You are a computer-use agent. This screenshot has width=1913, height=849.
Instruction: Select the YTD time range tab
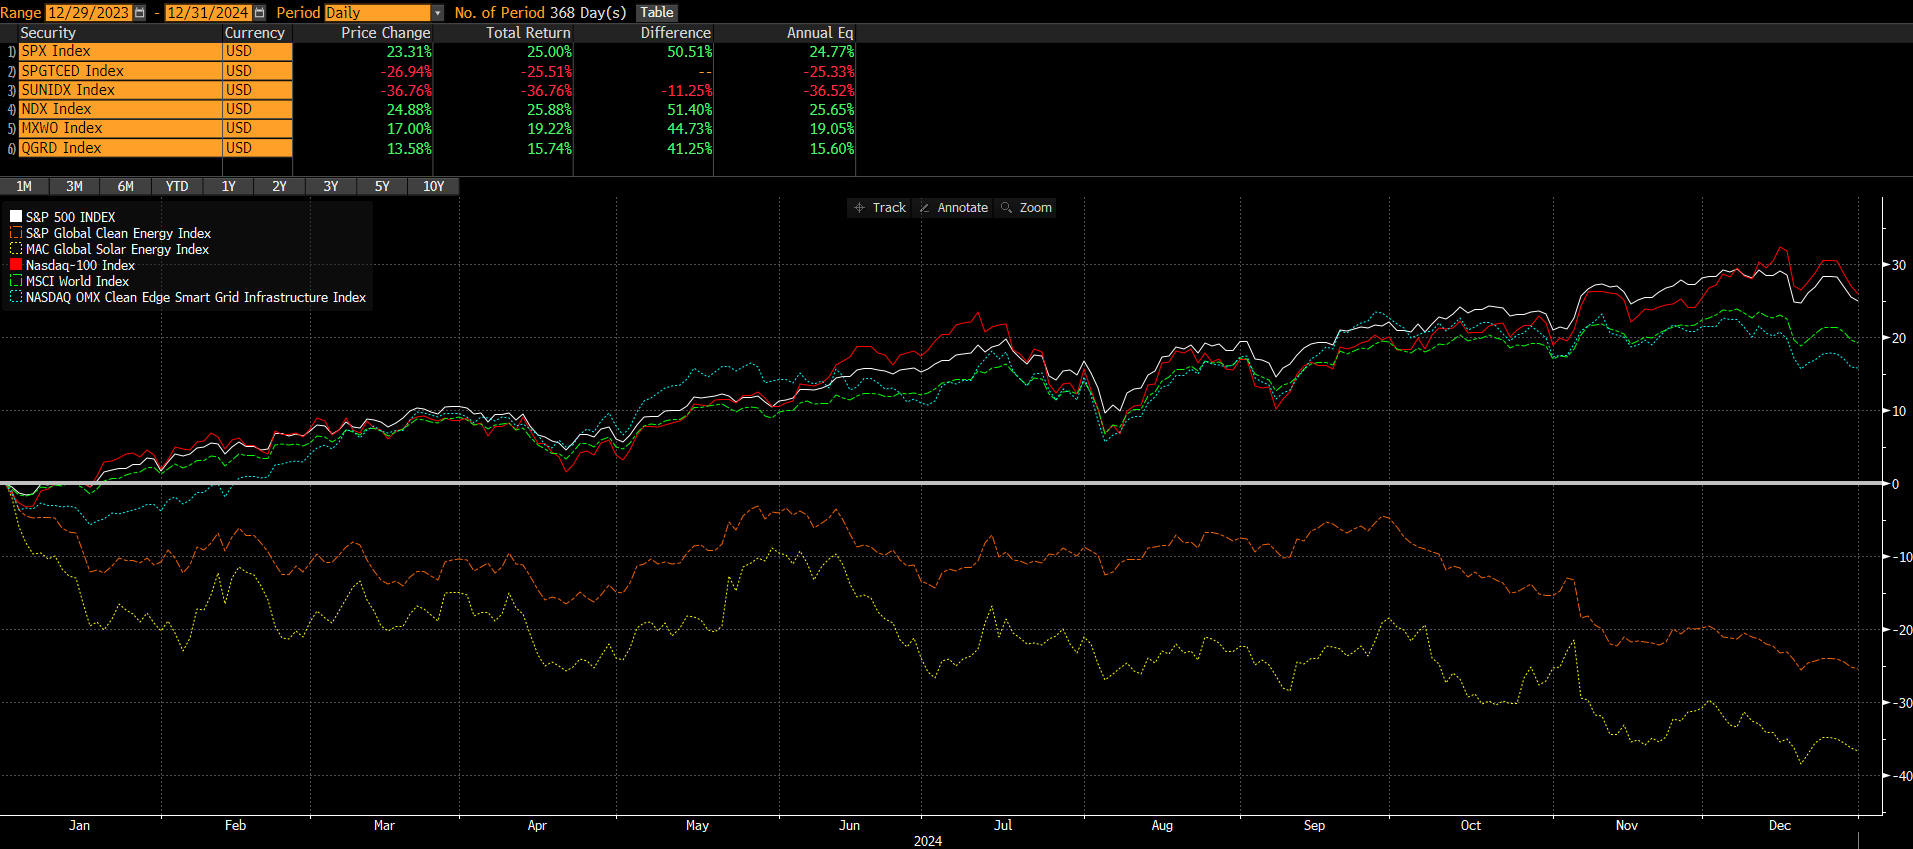(177, 186)
